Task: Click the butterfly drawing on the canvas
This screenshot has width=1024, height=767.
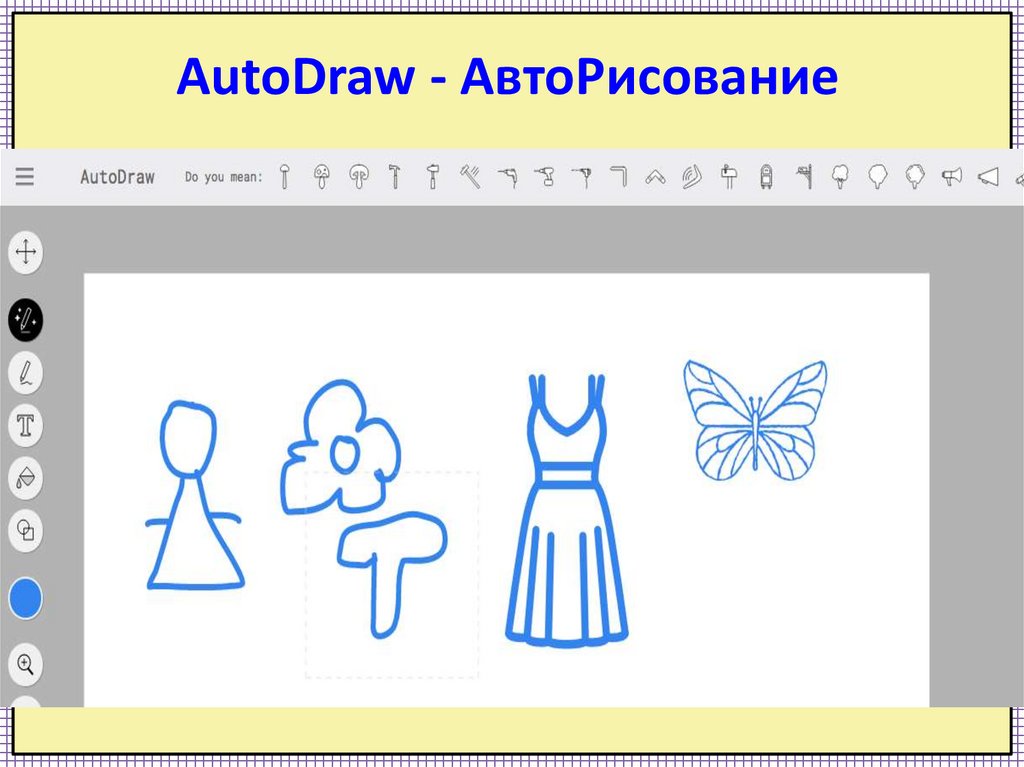Action: coord(756,419)
